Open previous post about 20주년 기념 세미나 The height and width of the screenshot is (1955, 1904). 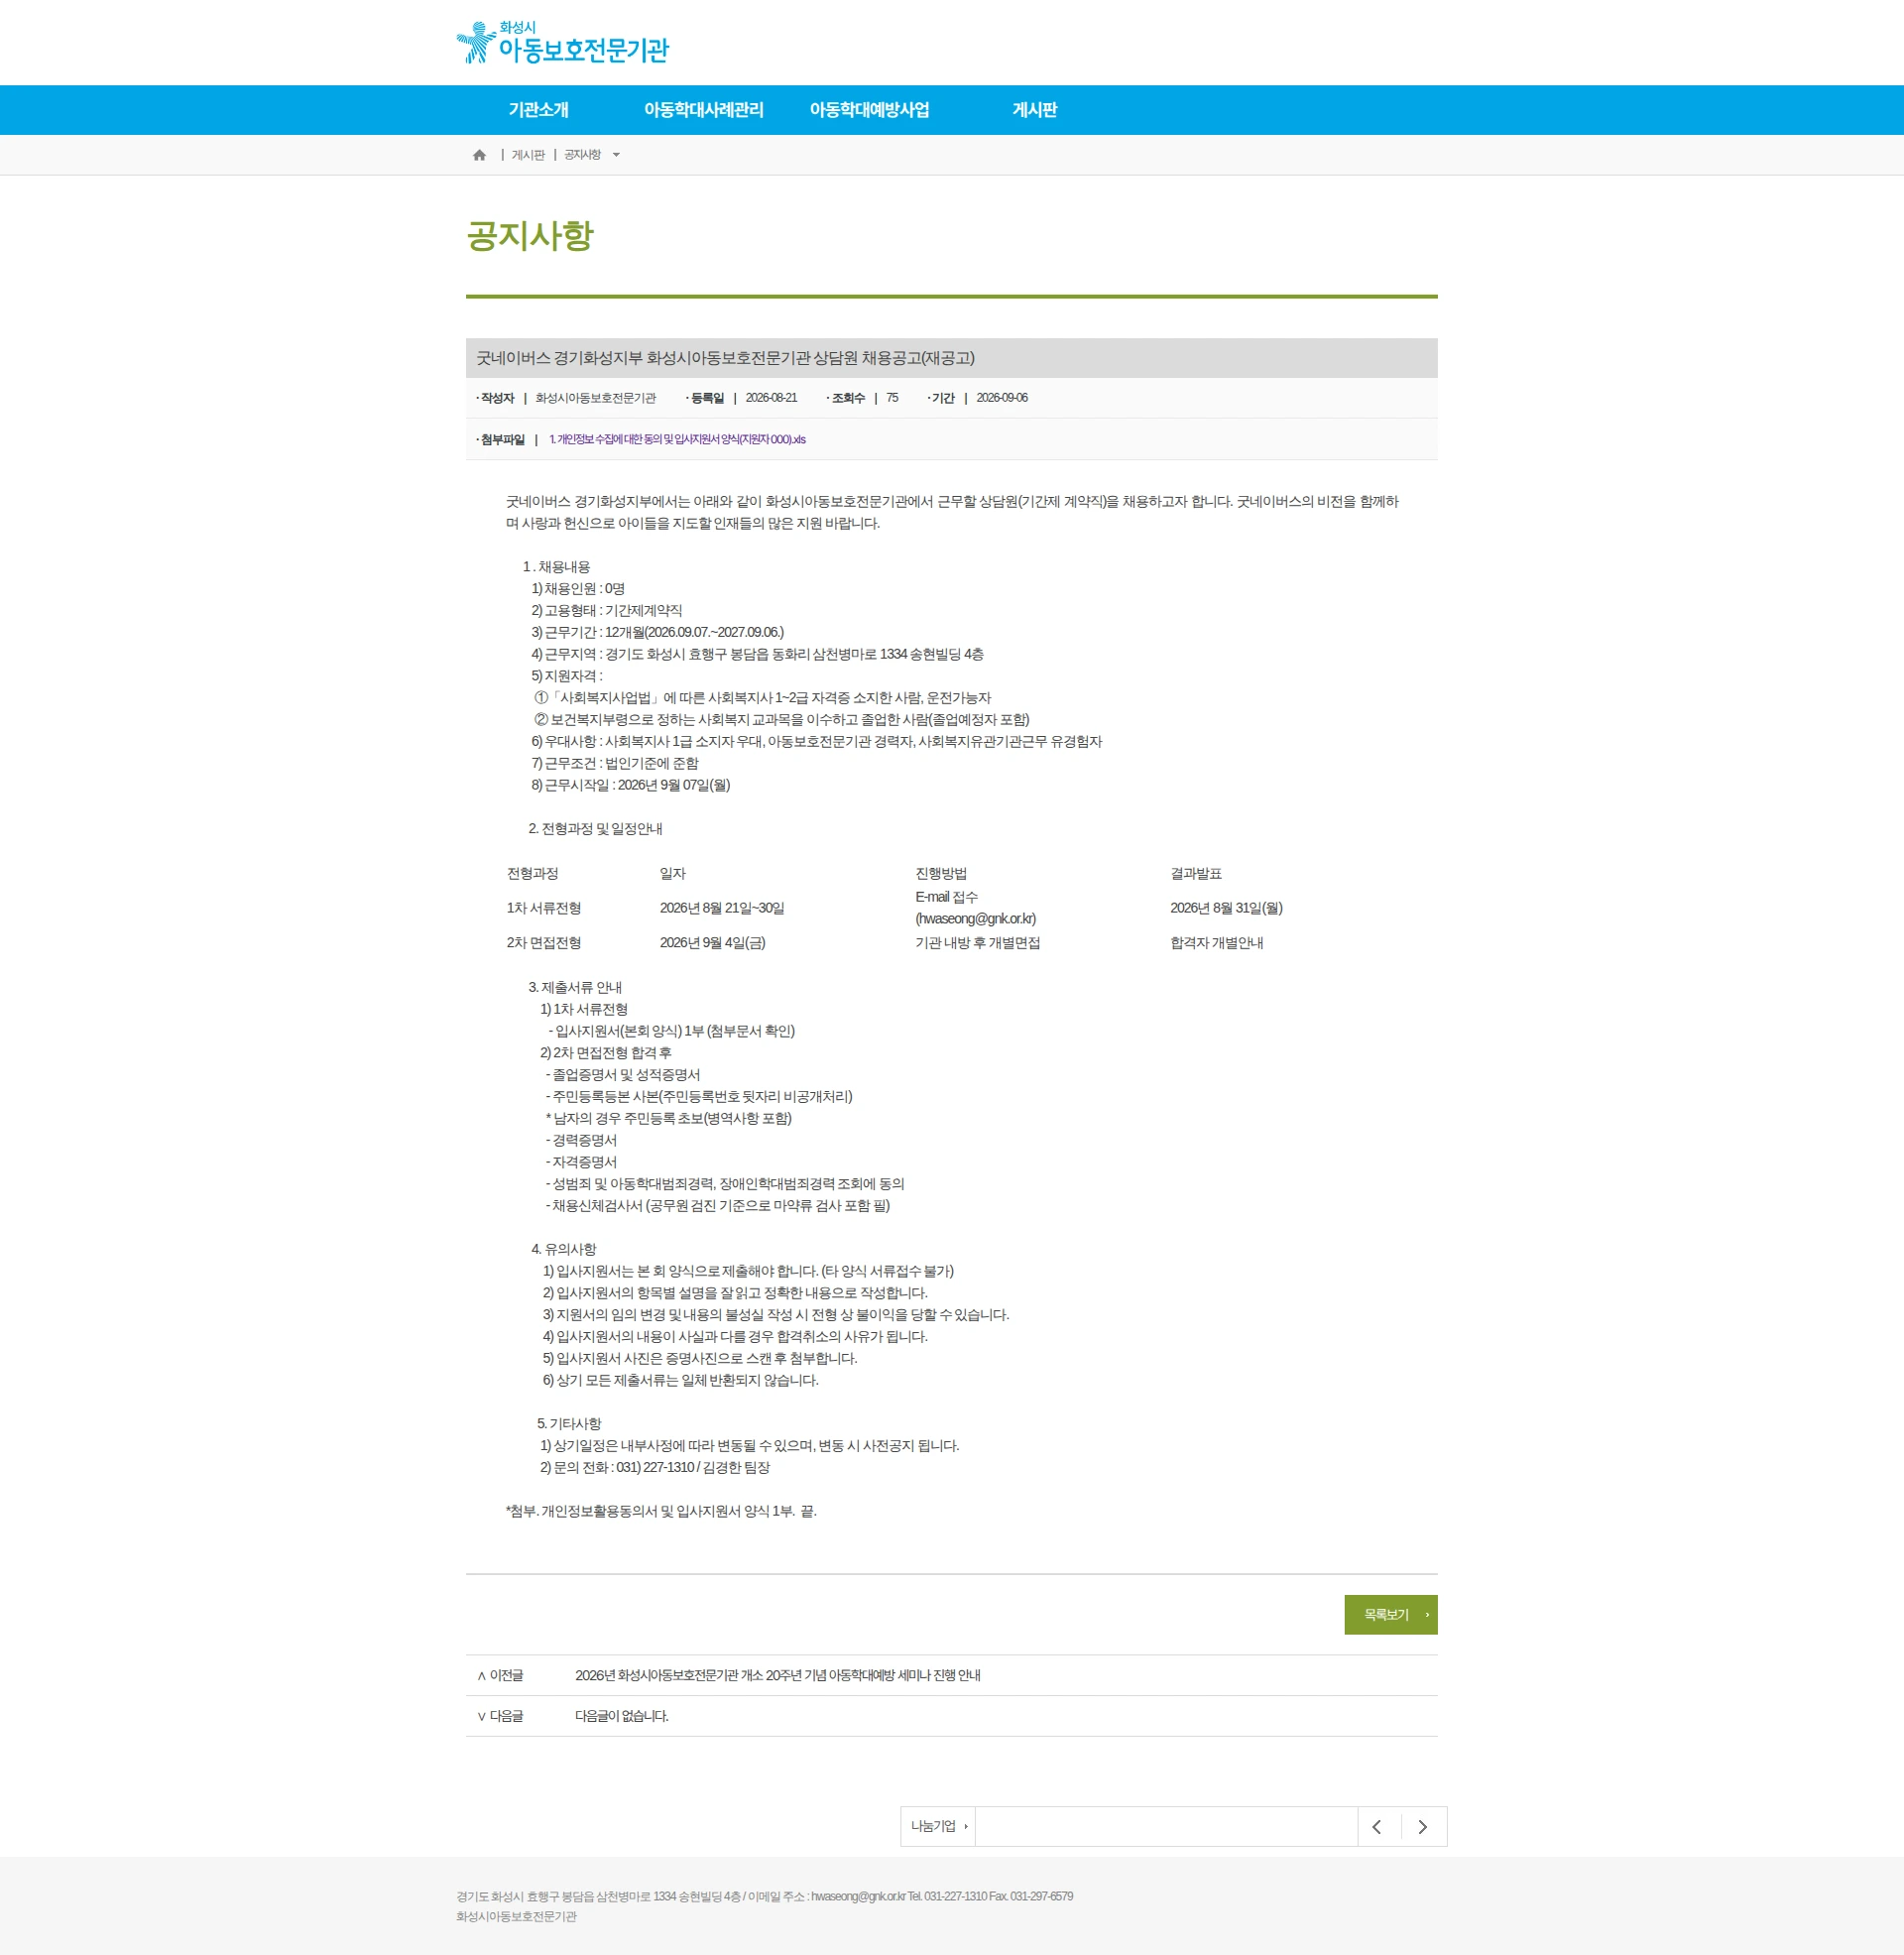point(777,1675)
